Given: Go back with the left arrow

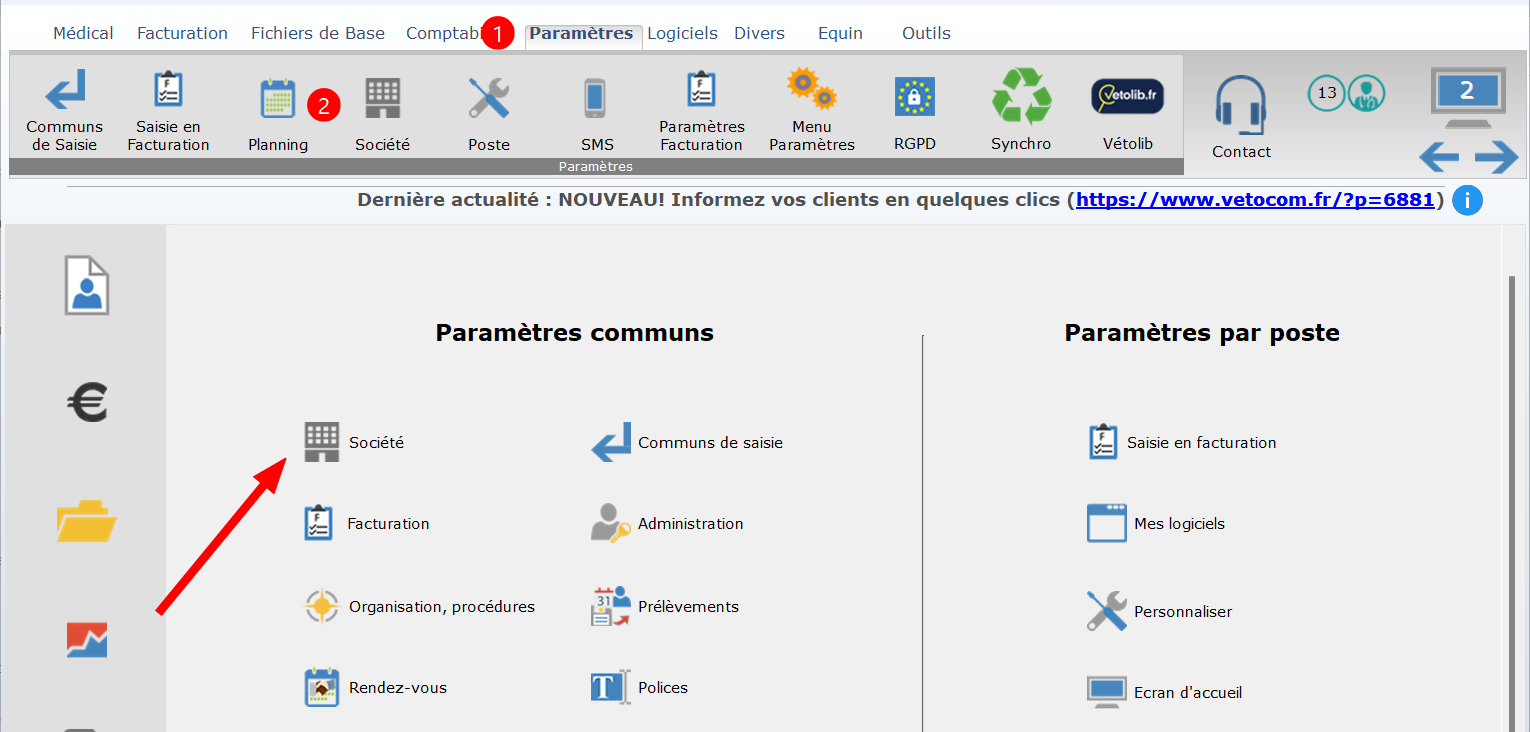Looking at the screenshot, I should (x=1439, y=157).
